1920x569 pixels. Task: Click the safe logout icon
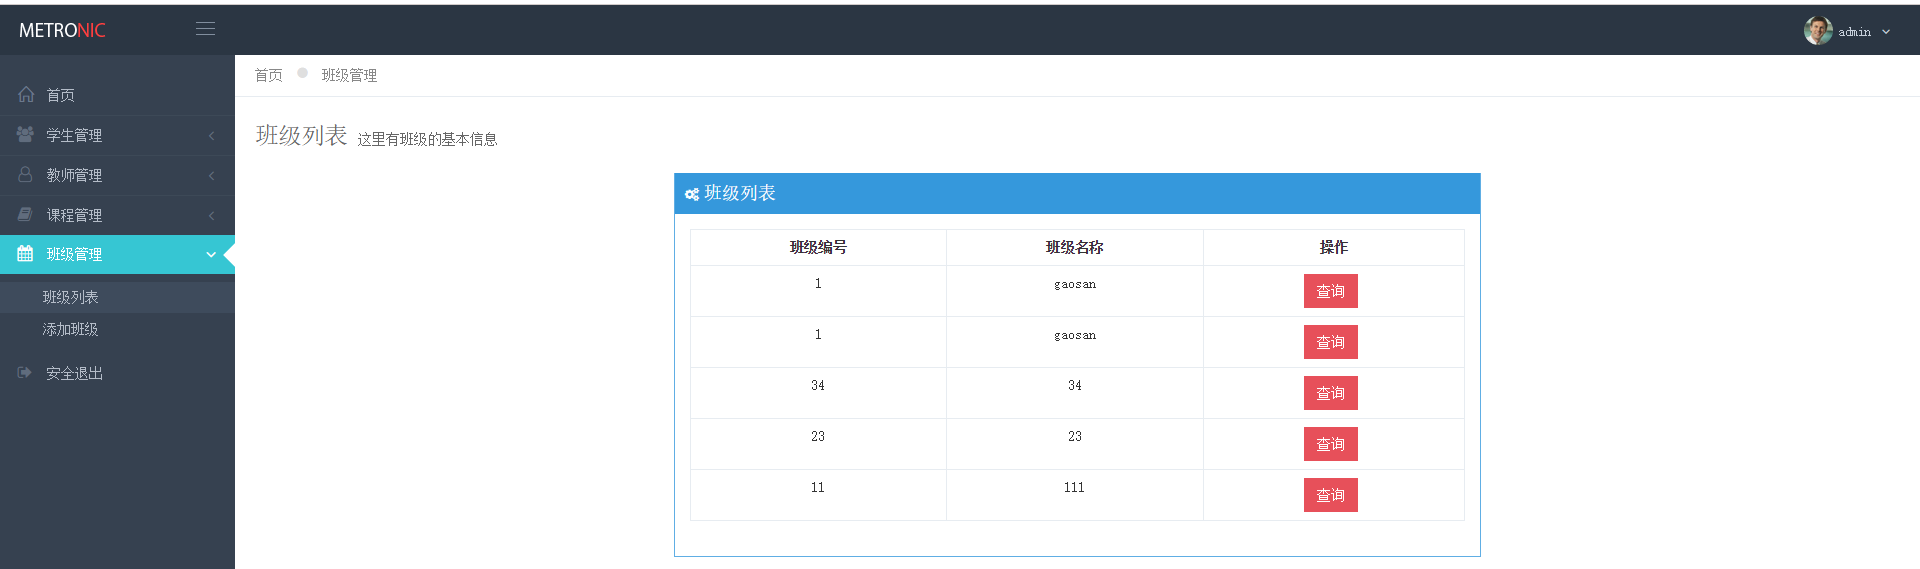pyautogui.click(x=26, y=373)
